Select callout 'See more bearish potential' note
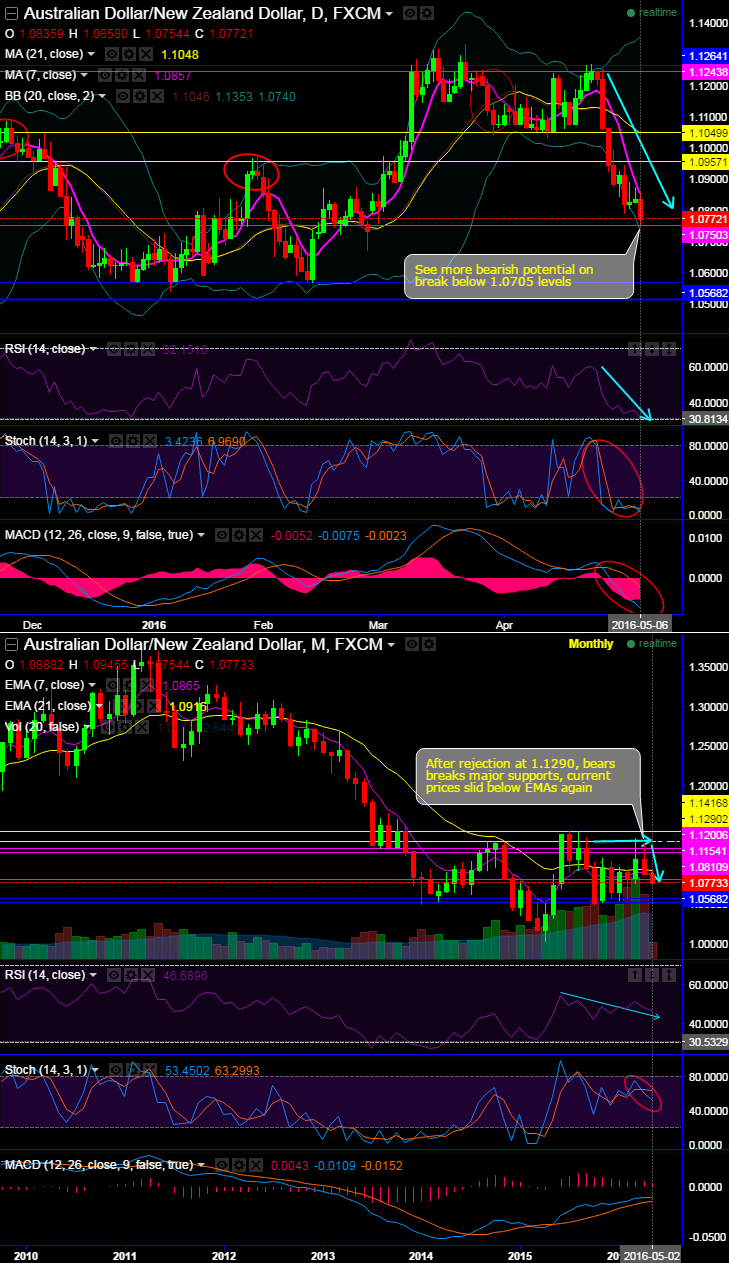The height and width of the screenshot is (1263, 729). click(519, 276)
